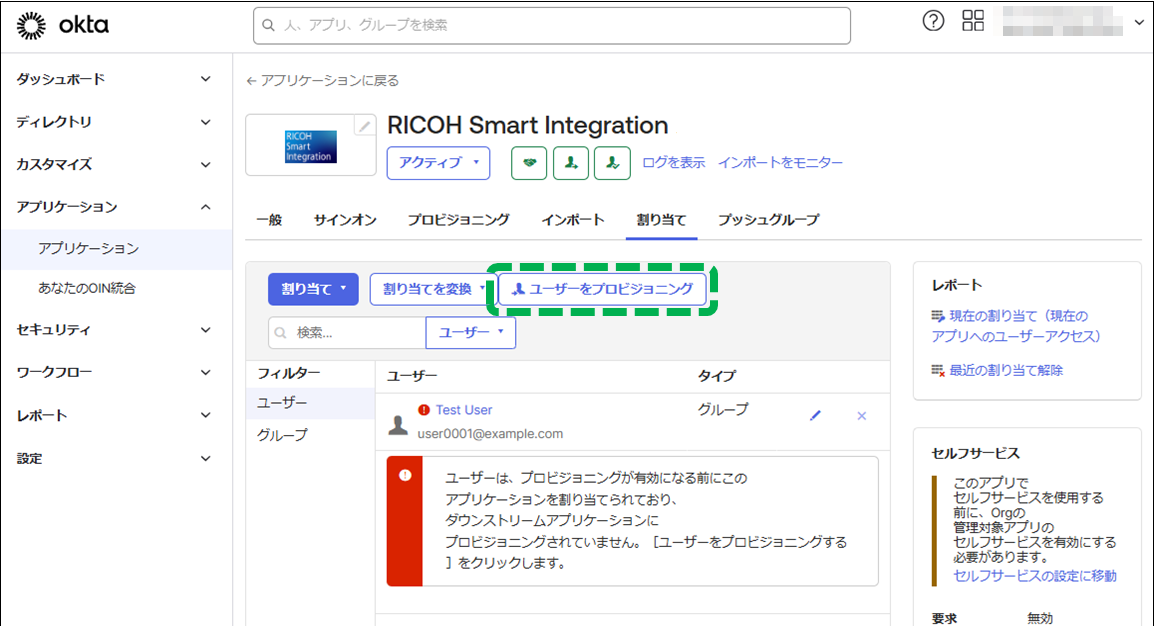This screenshot has height=626, width=1154.
Task: Open the 割り当てを変換 dropdown
Action: point(433,289)
